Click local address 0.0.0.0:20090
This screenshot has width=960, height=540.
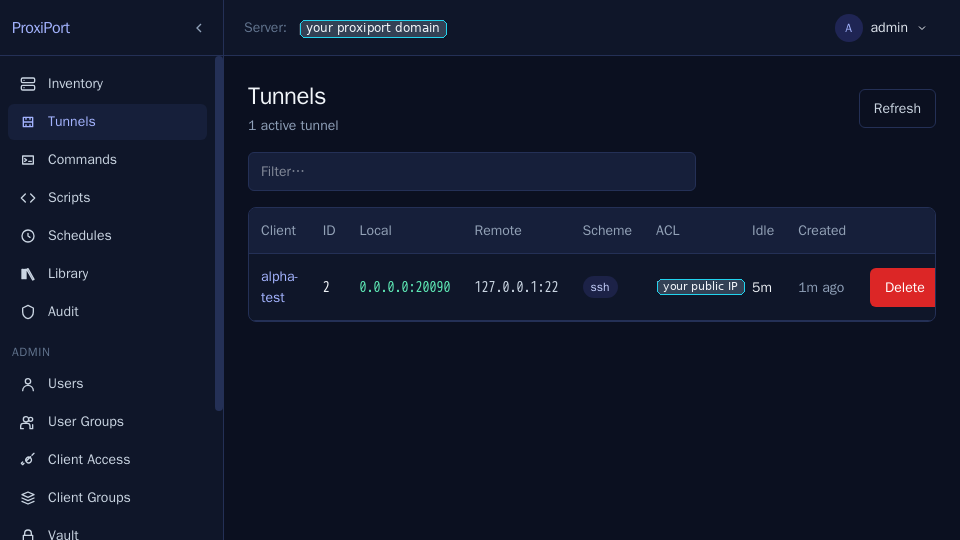[405, 287]
